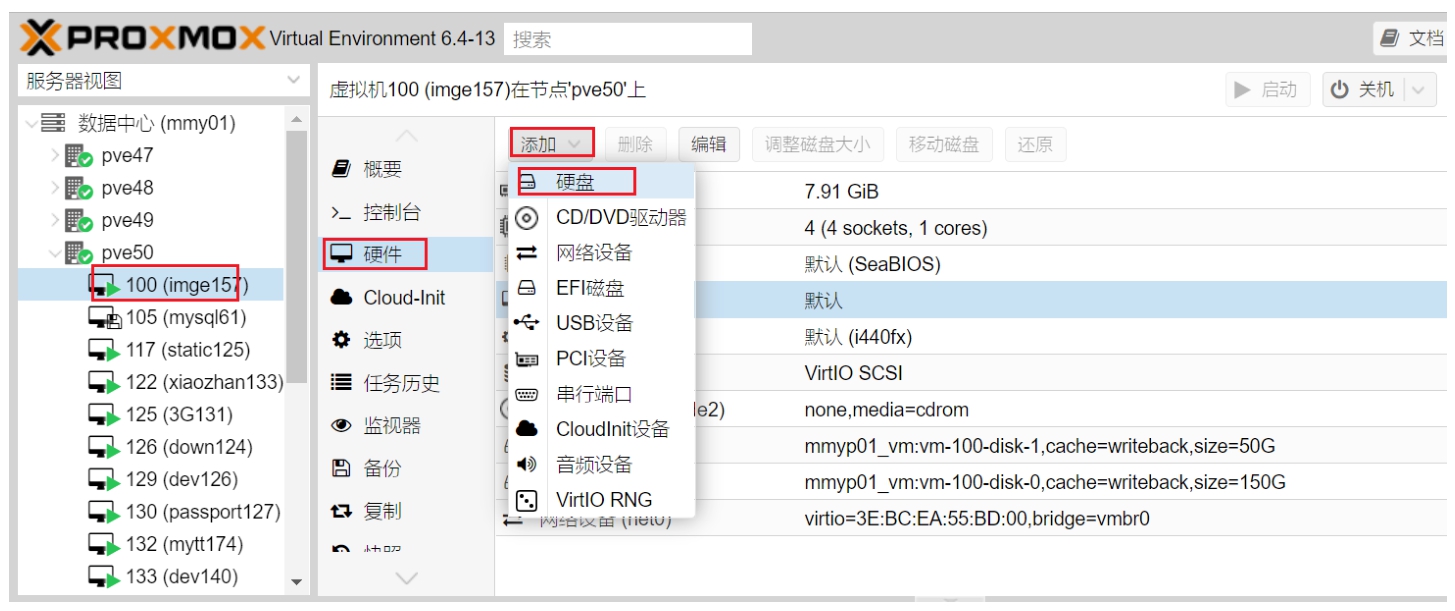Click the Proxmox logo icon
The height and width of the screenshot is (611, 1455).
(40, 39)
